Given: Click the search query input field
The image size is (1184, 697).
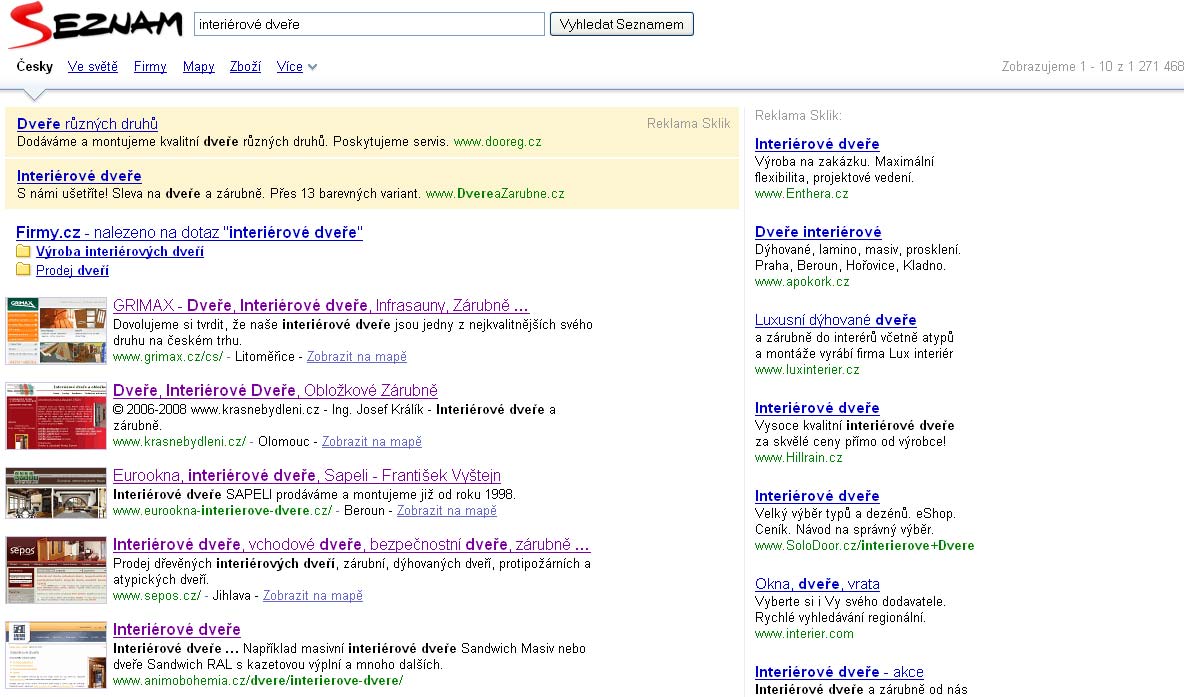Looking at the screenshot, I should click(369, 24).
